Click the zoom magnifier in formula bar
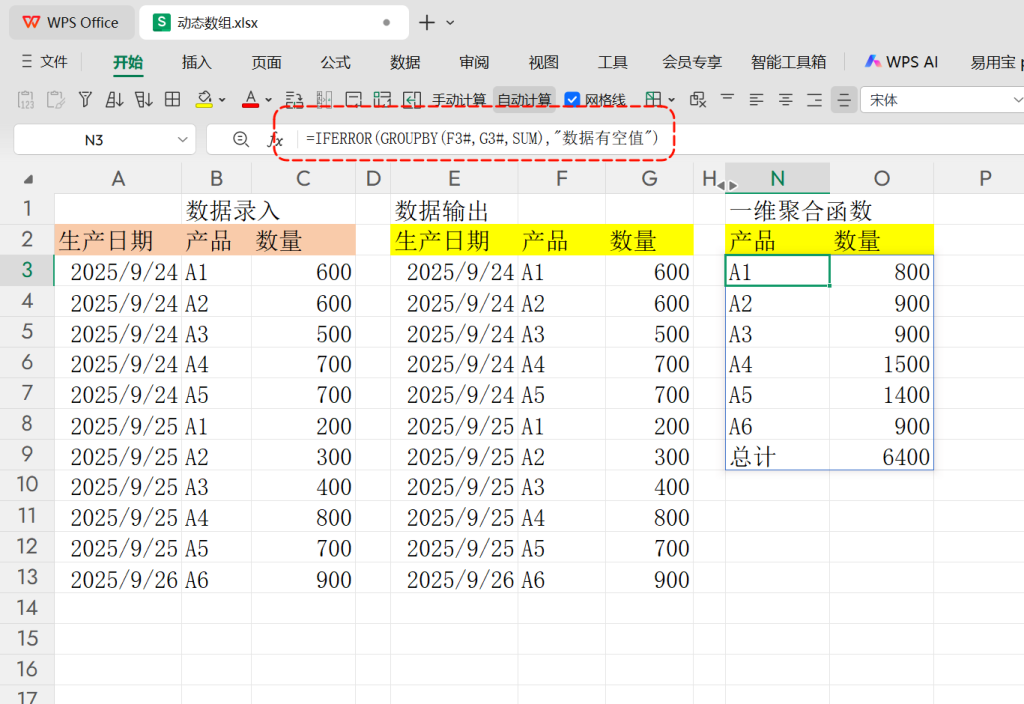 point(241,139)
